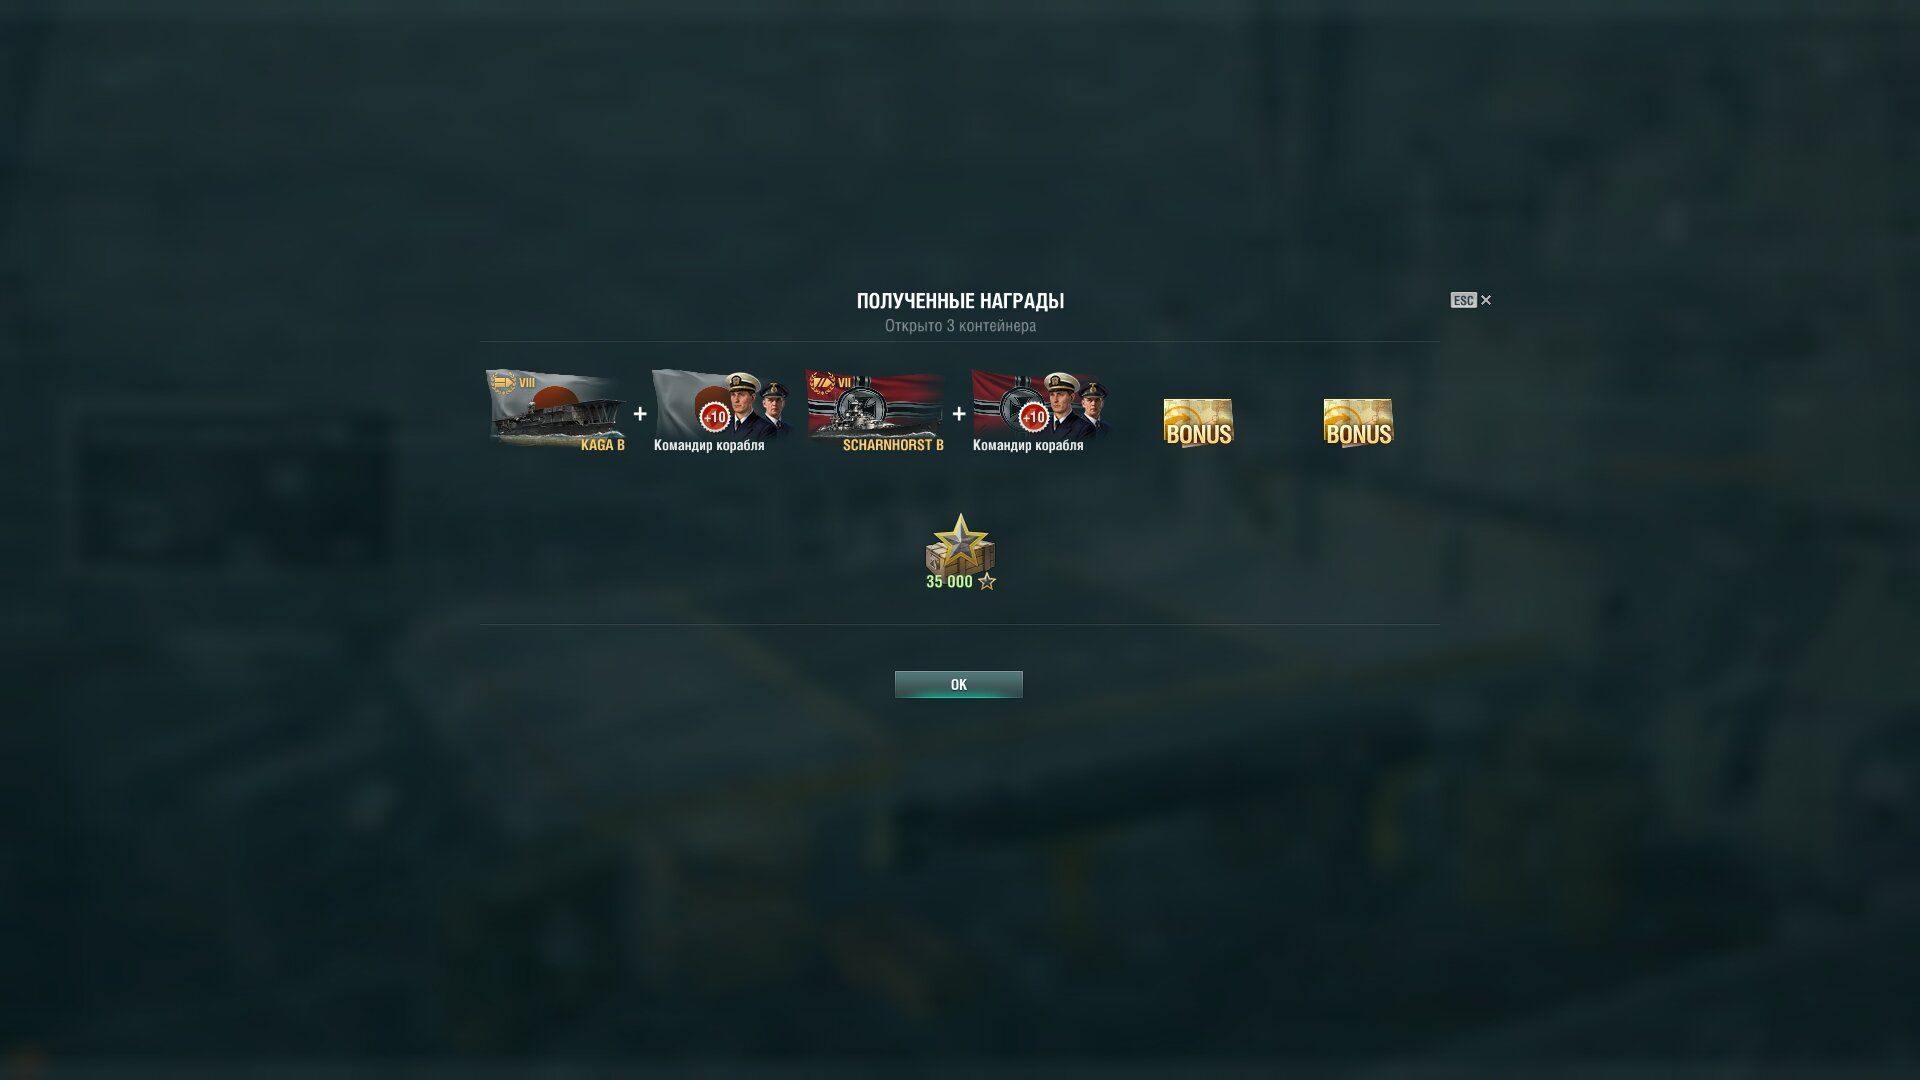Image resolution: width=1920 pixels, height=1080 pixels.
Task: Click the KAGA B name label
Action: 603,445
